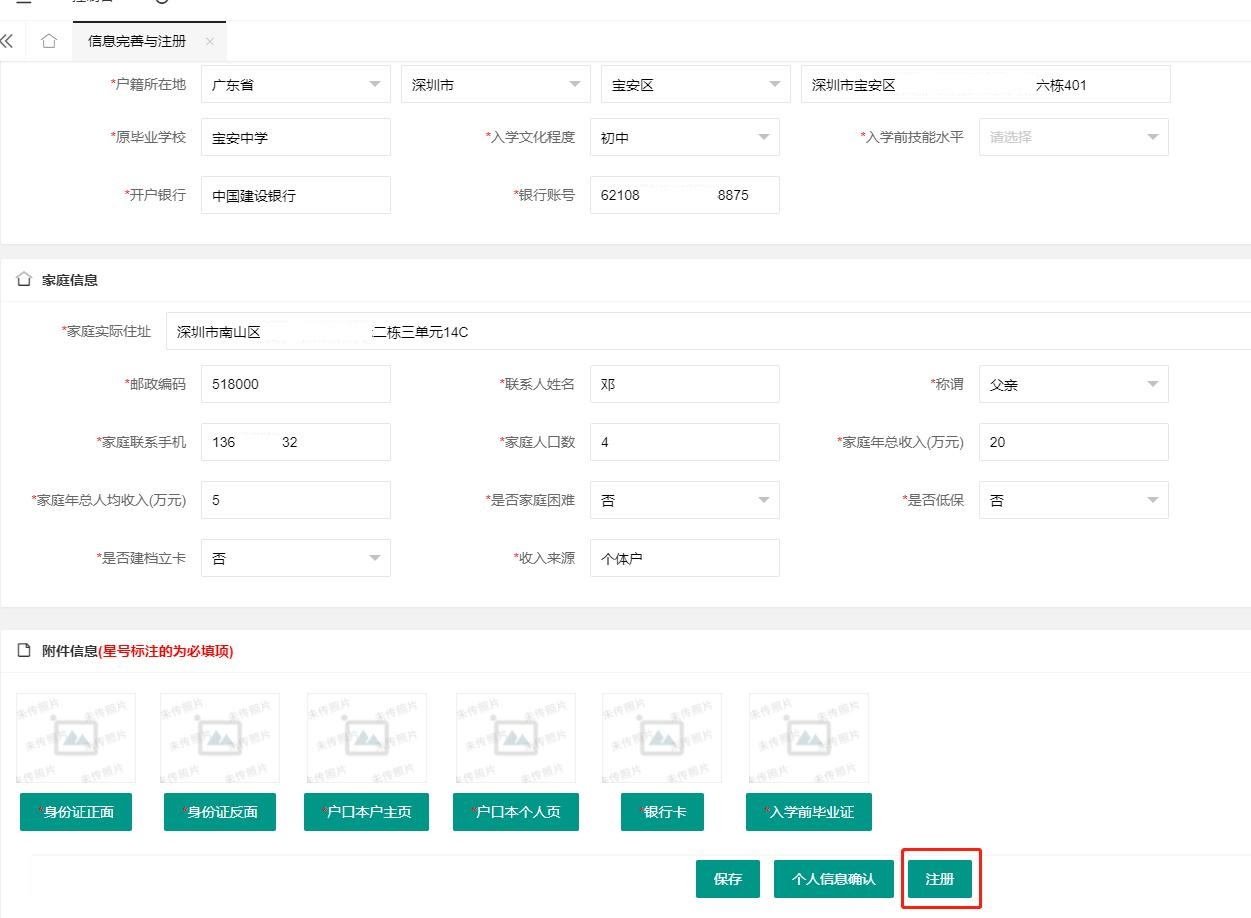Click the 家庭联系手机 input field
Image resolution: width=1251 pixels, height=918 pixels.
click(x=296, y=442)
